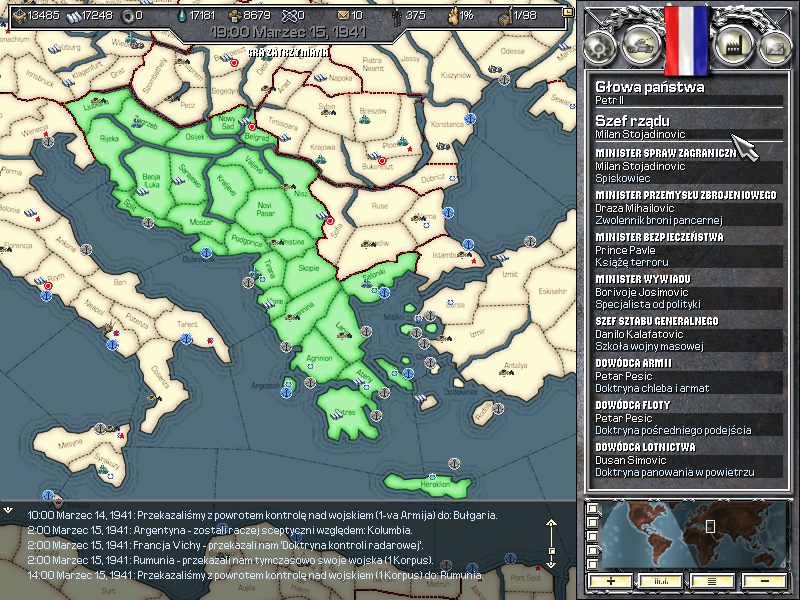Select the anchor icon near Saloniki
Image resolution: width=800 pixels, height=600 pixels.
click(x=384, y=293)
